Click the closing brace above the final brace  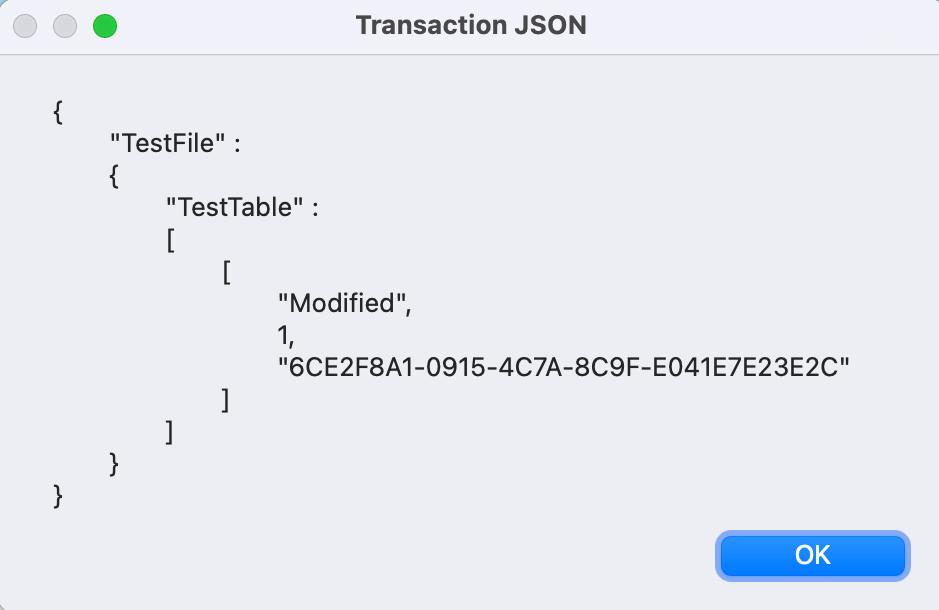(115, 464)
